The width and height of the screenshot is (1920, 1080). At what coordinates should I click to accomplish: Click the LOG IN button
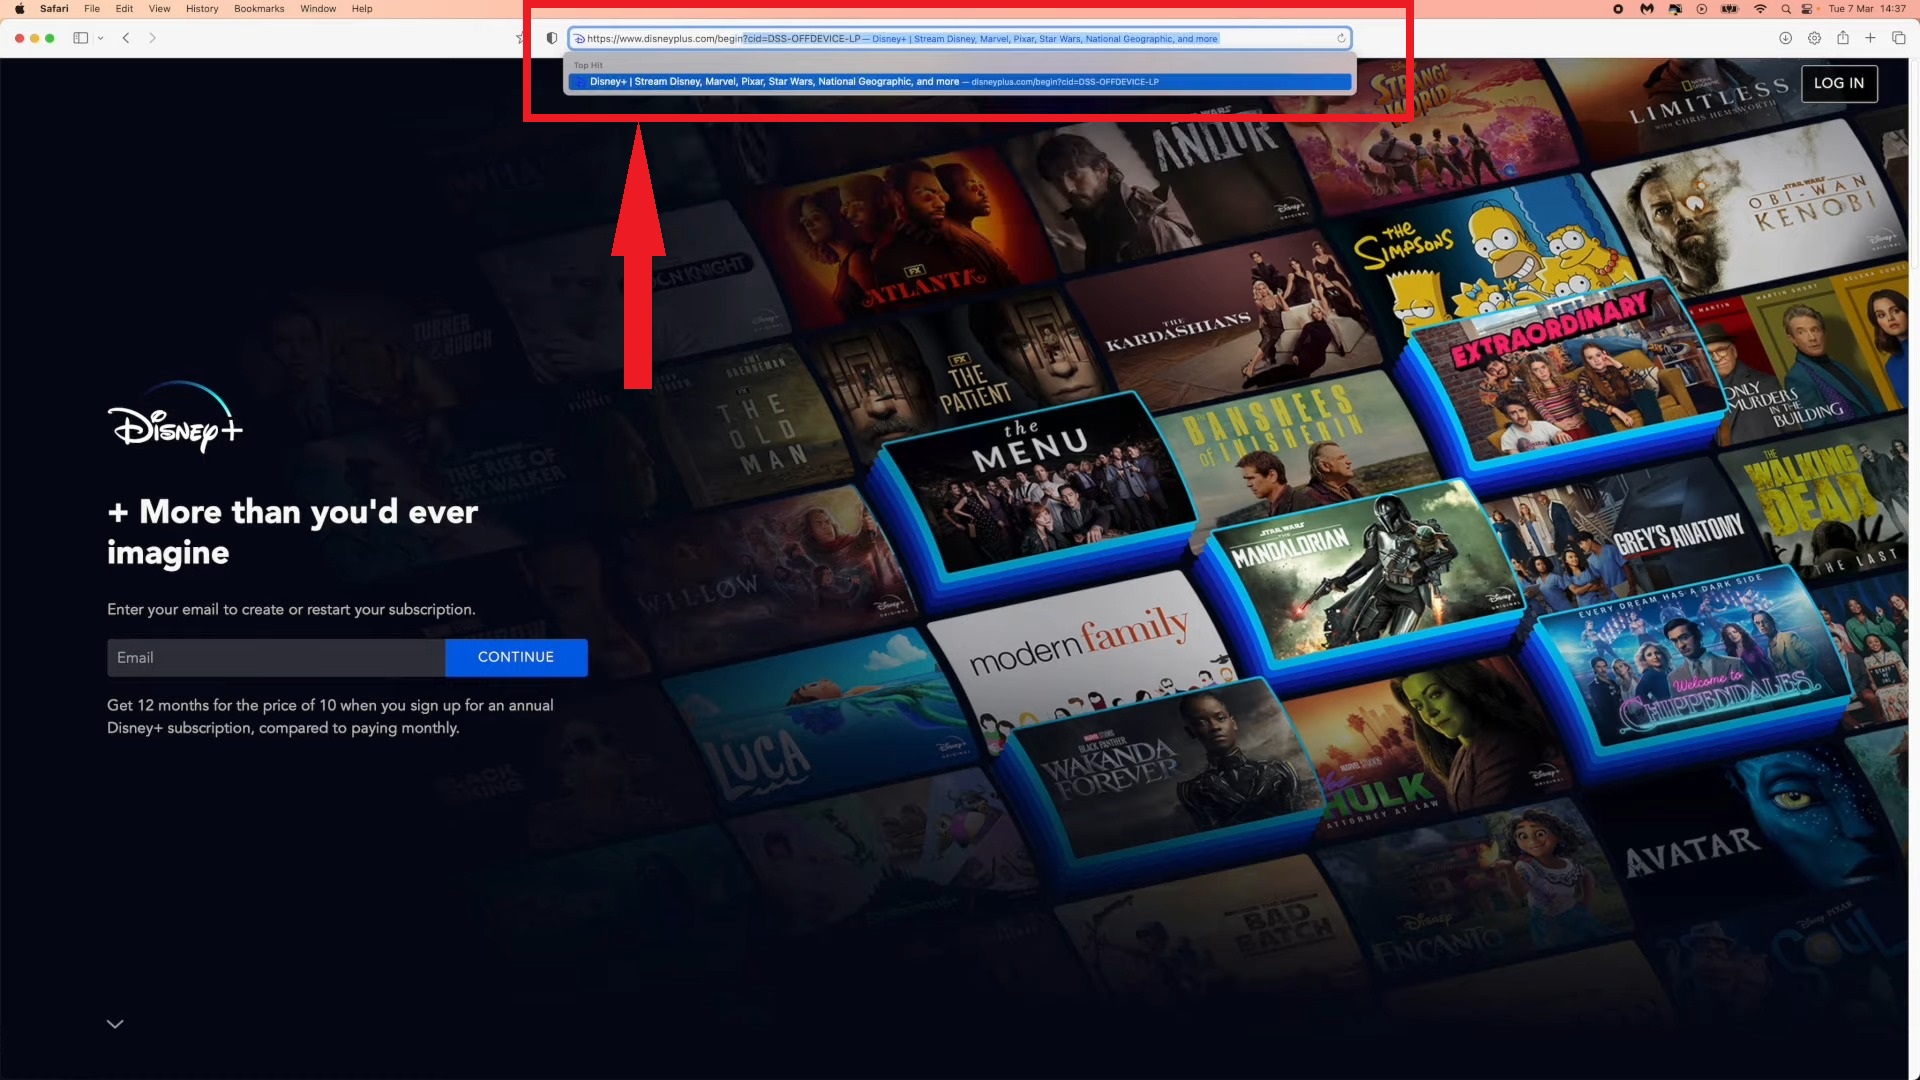click(x=1839, y=84)
